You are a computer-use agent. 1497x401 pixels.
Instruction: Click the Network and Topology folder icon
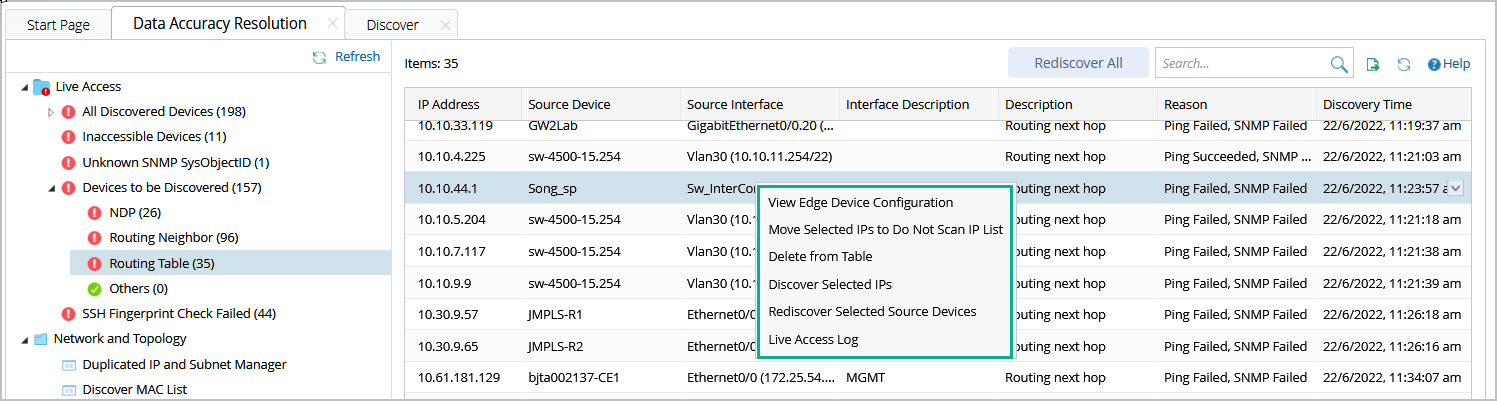pyautogui.click(x=41, y=339)
